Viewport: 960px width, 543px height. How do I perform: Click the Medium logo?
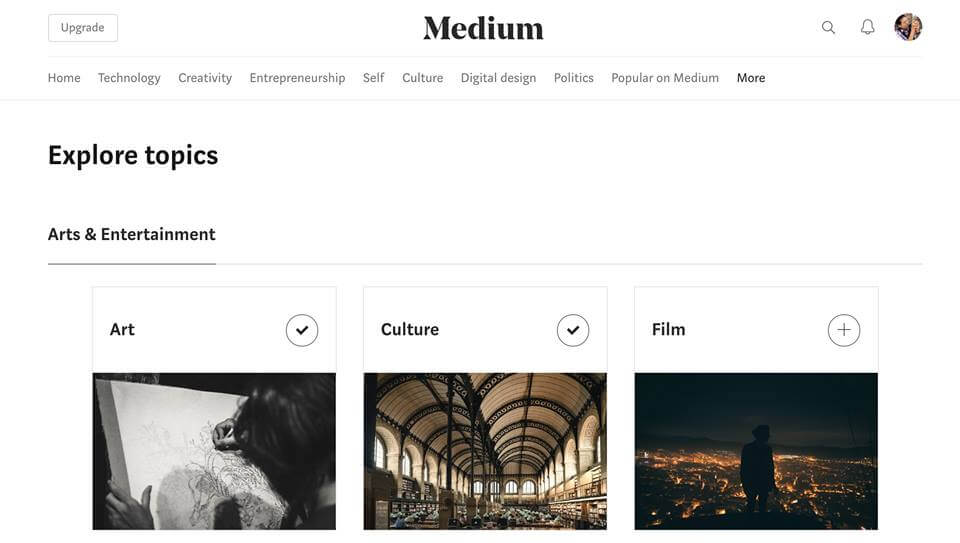[x=483, y=28]
